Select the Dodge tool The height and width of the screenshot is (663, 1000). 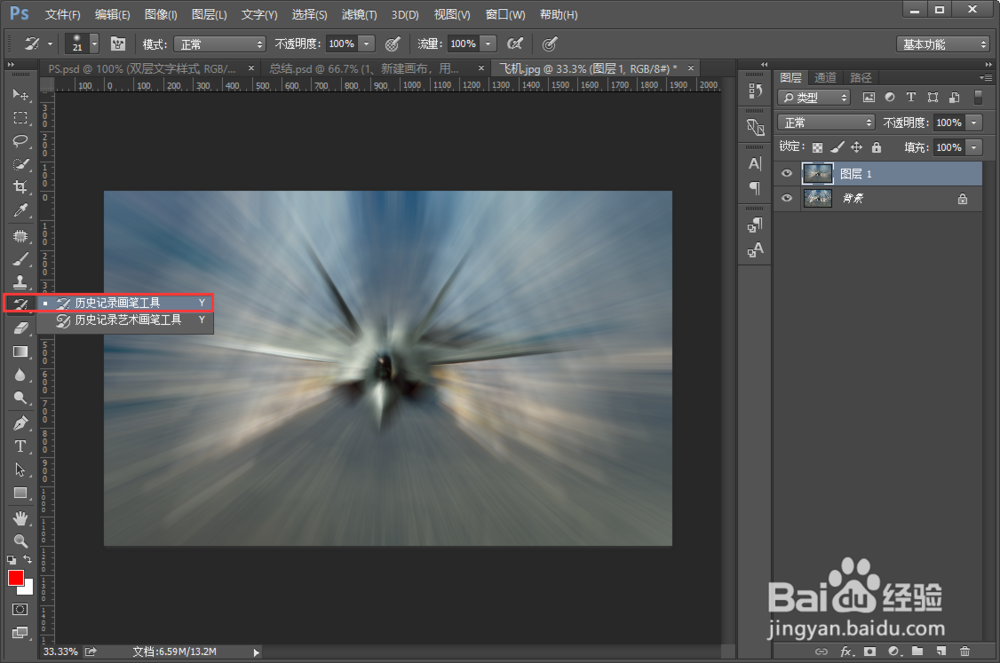[x=20, y=398]
